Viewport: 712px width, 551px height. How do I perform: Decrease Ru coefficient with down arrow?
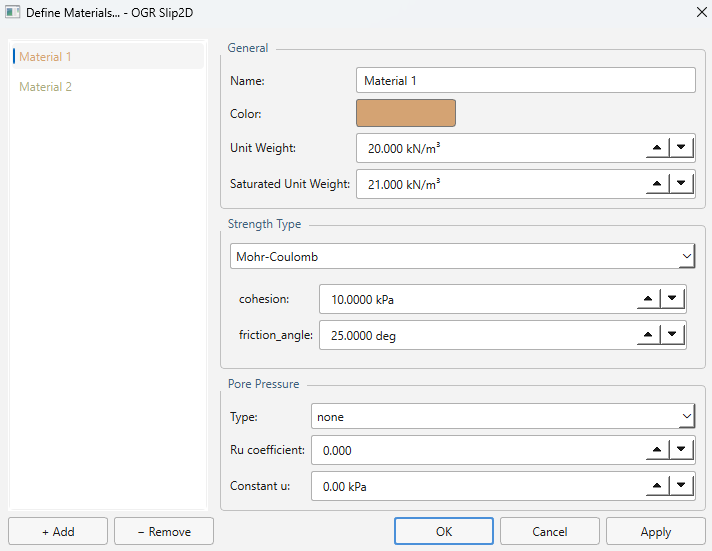(x=681, y=450)
